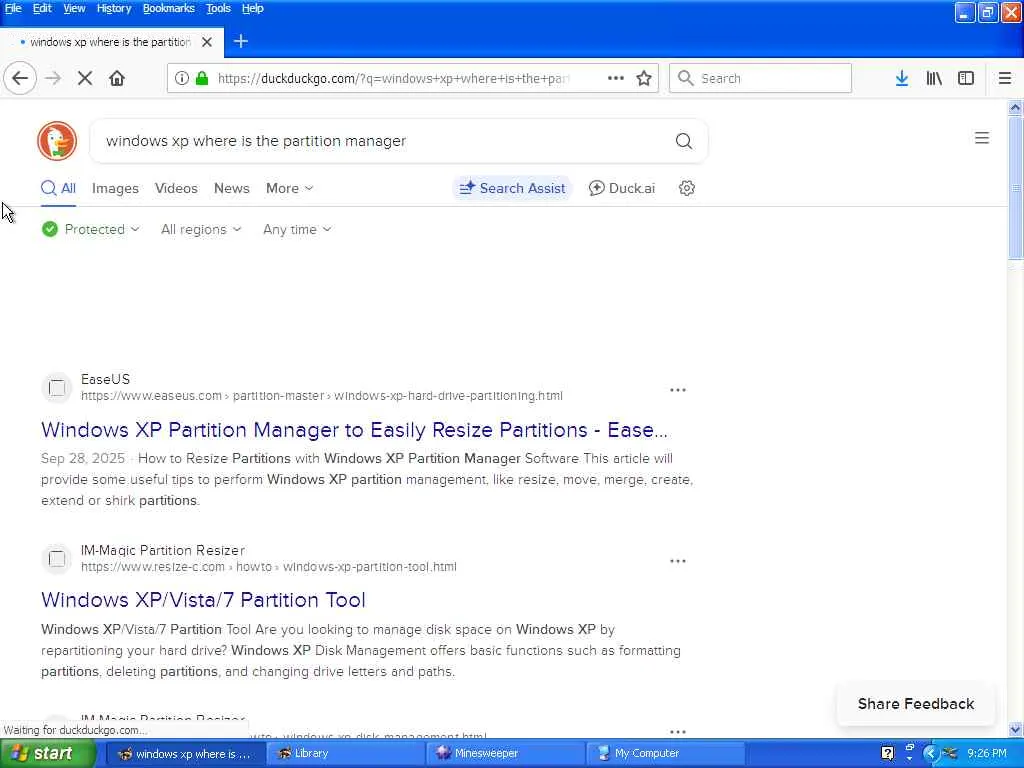Click the help question-mark tray icon

(887, 753)
